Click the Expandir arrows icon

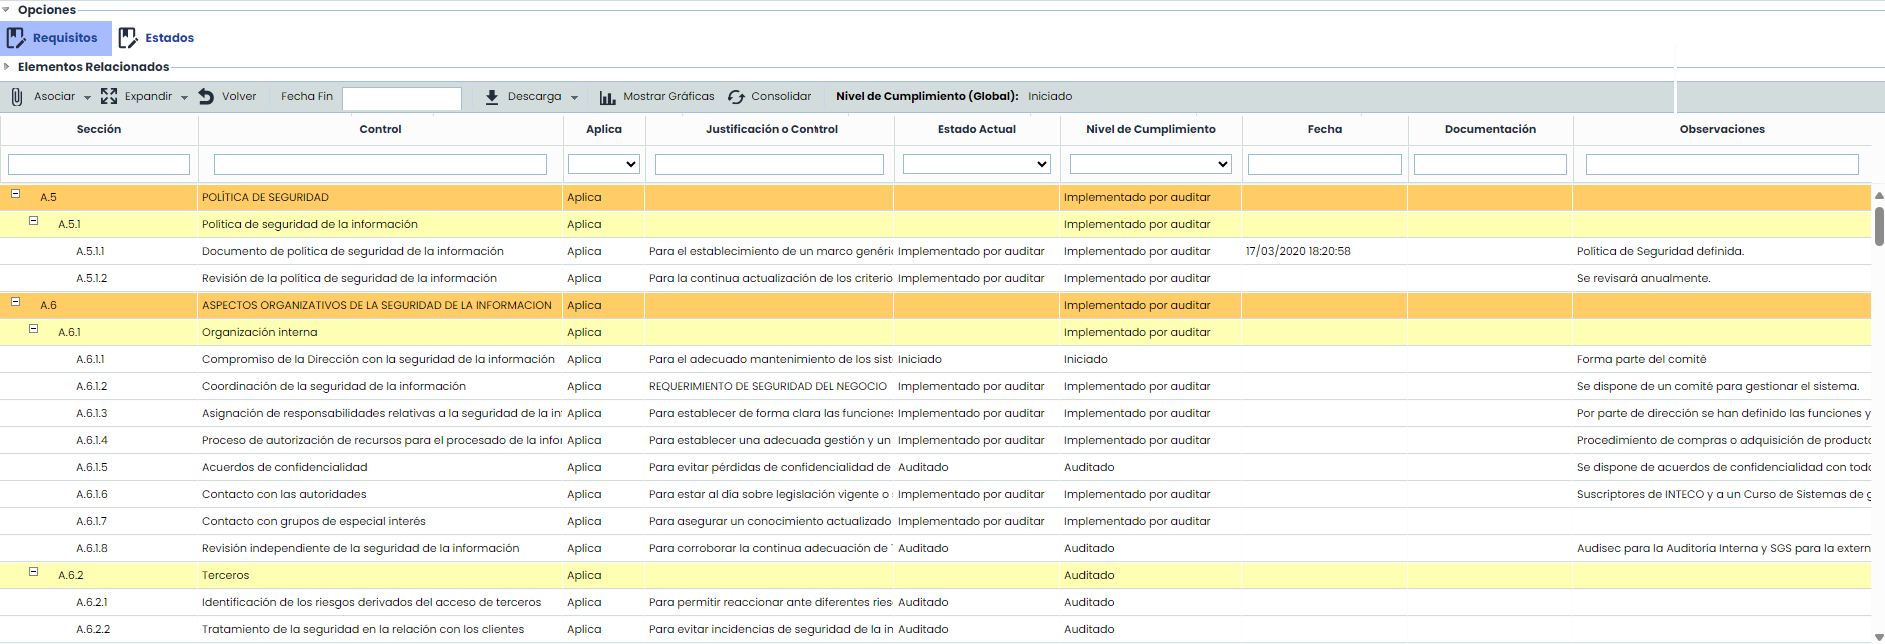click(x=109, y=97)
